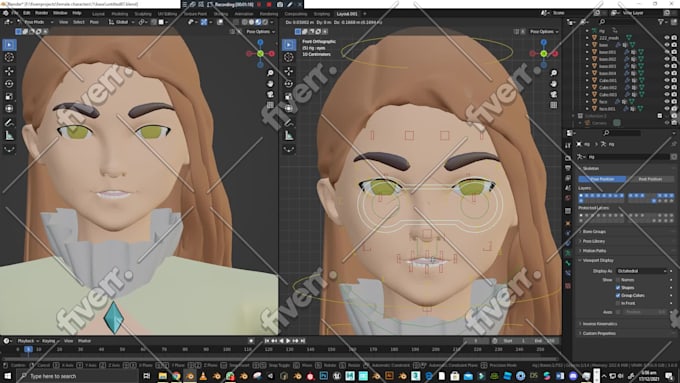Expand the Motion Paths panel
The height and width of the screenshot is (383, 680).
pyautogui.click(x=594, y=251)
